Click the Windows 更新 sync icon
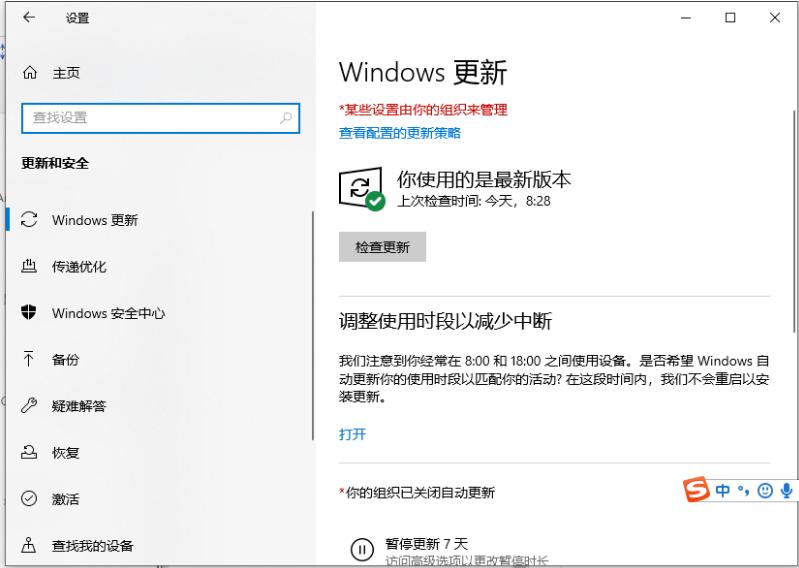 [x=29, y=220]
